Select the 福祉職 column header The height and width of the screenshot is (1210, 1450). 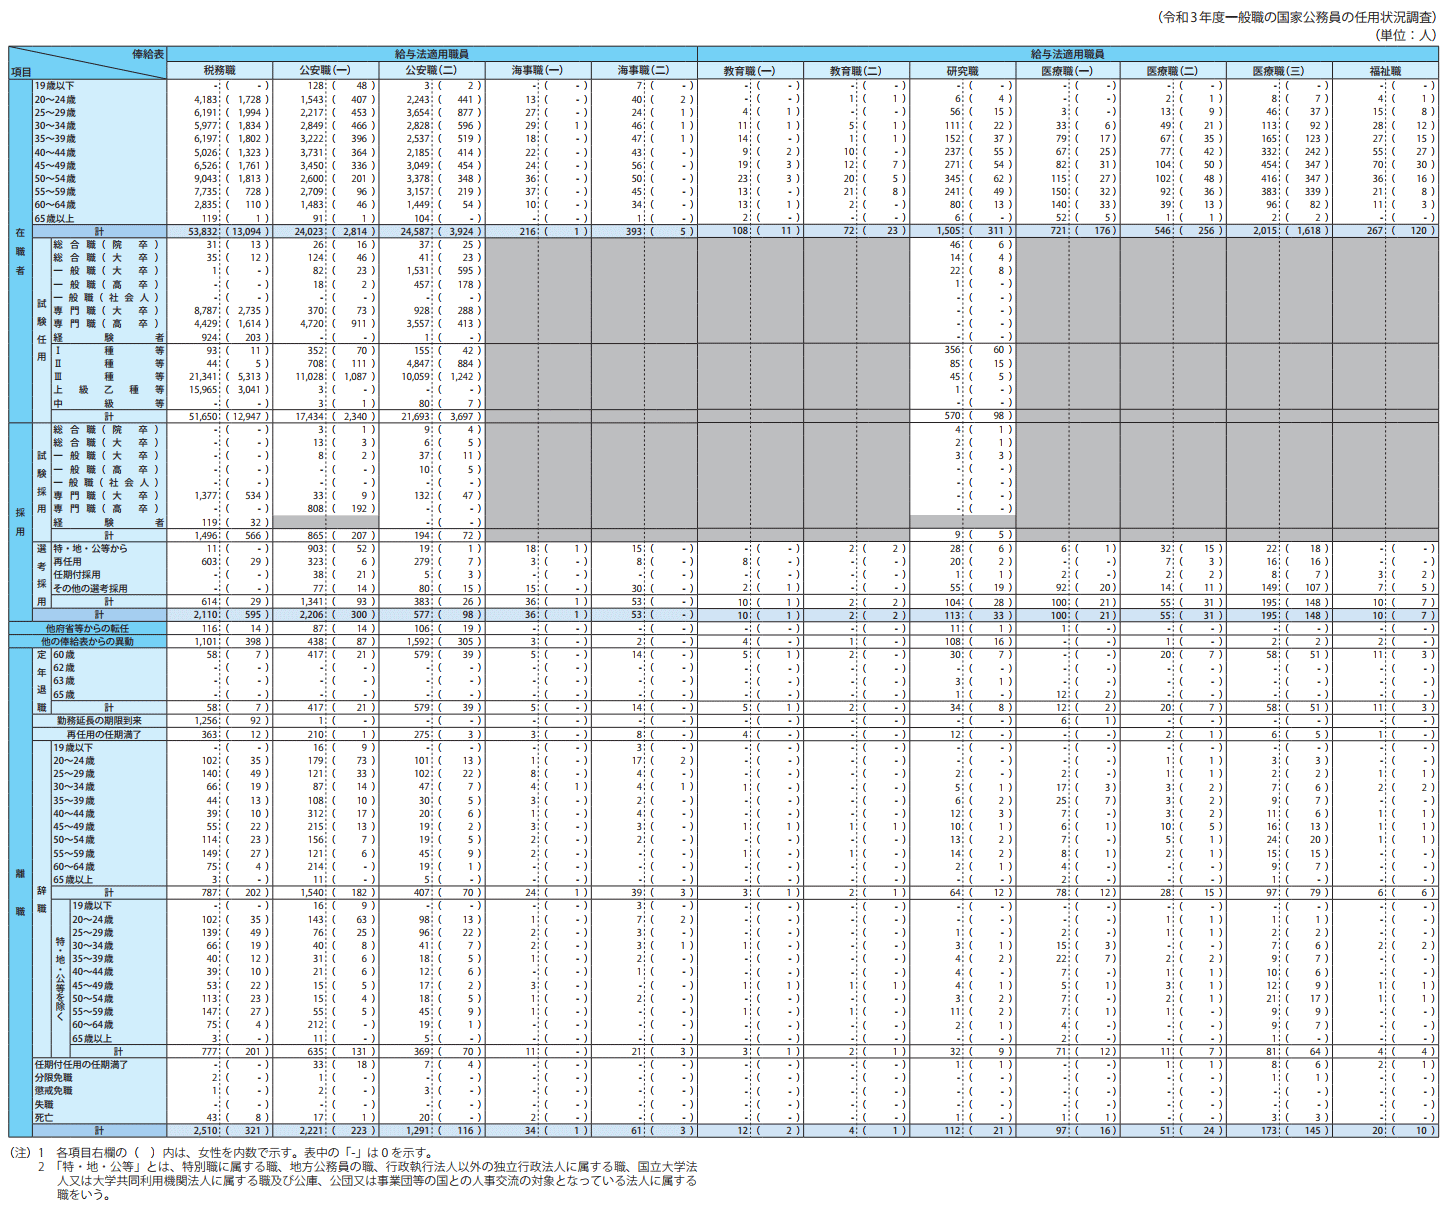1385,71
